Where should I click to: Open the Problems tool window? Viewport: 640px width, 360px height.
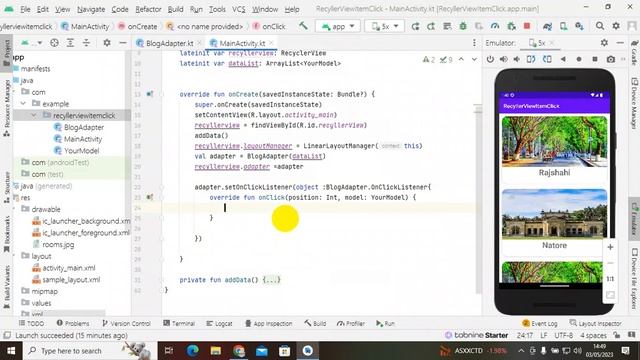pyautogui.click(x=73, y=323)
